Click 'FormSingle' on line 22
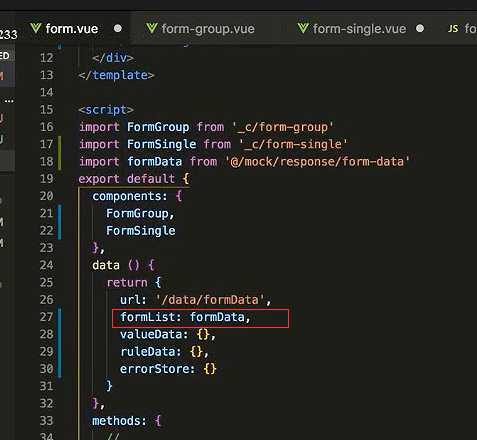Viewport: 477px width, 440px height. tap(141, 231)
